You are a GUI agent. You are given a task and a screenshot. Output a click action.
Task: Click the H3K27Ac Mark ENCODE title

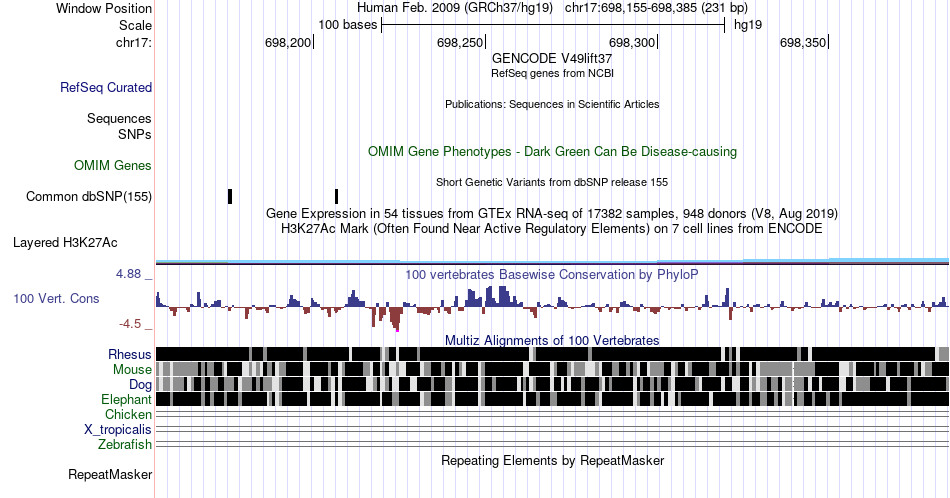(x=552, y=229)
